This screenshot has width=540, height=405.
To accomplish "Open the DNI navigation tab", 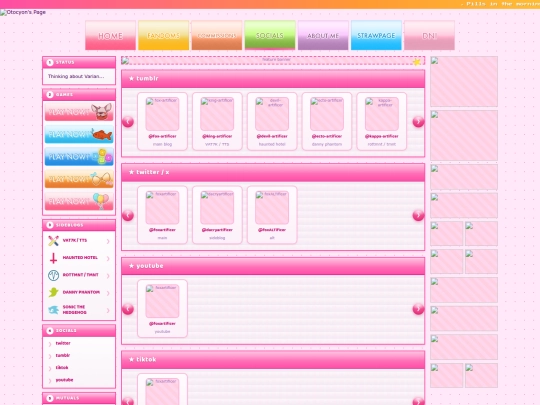I will pyautogui.click(x=429, y=35).
